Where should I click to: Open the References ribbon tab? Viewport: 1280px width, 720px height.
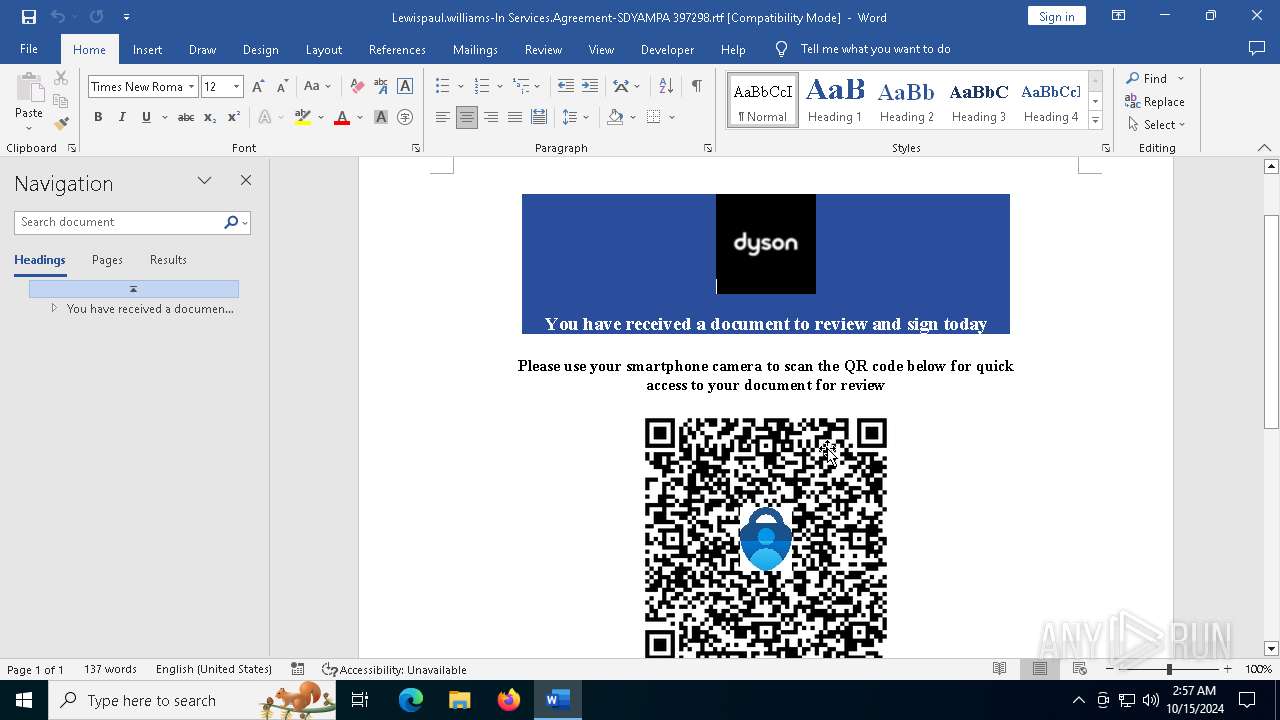397,49
